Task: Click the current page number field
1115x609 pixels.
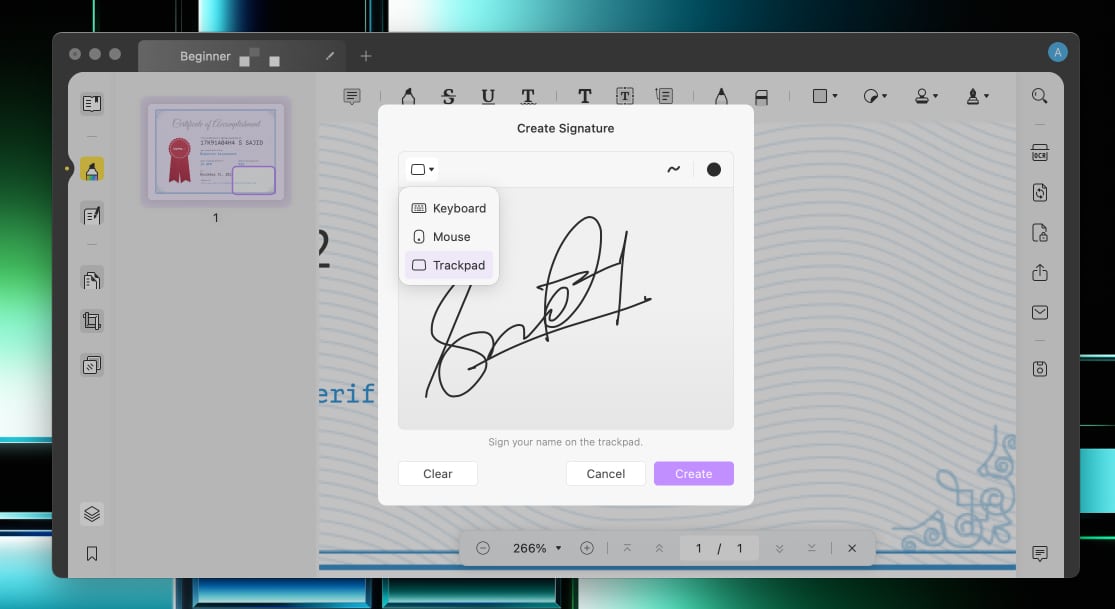Action: click(x=698, y=548)
